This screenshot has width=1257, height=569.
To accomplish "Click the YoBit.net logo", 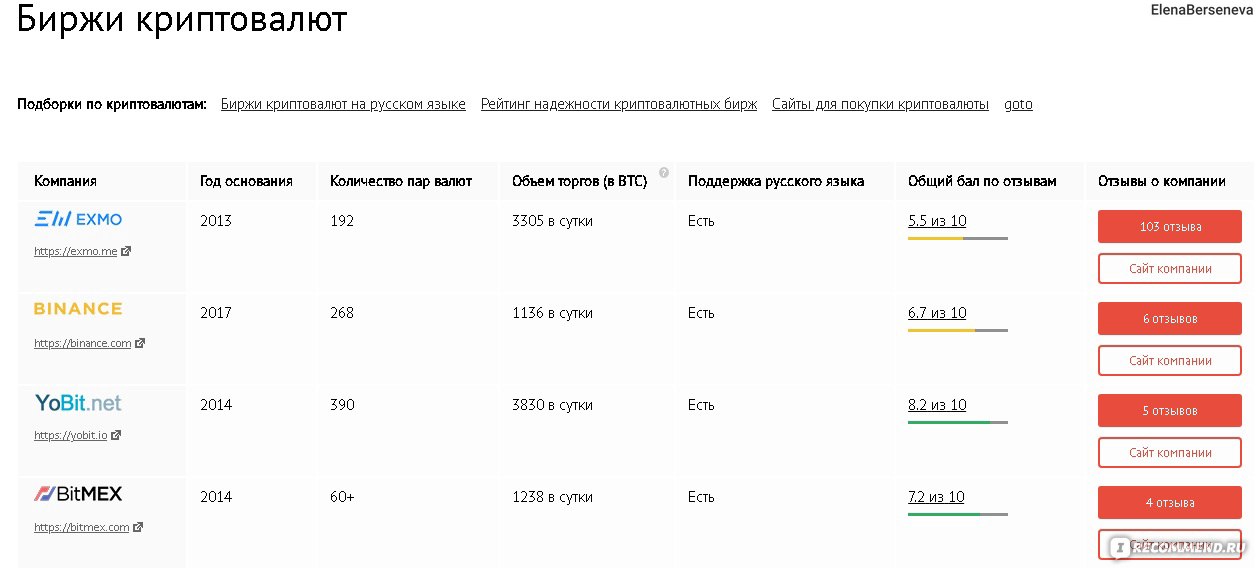I will click(x=78, y=403).
